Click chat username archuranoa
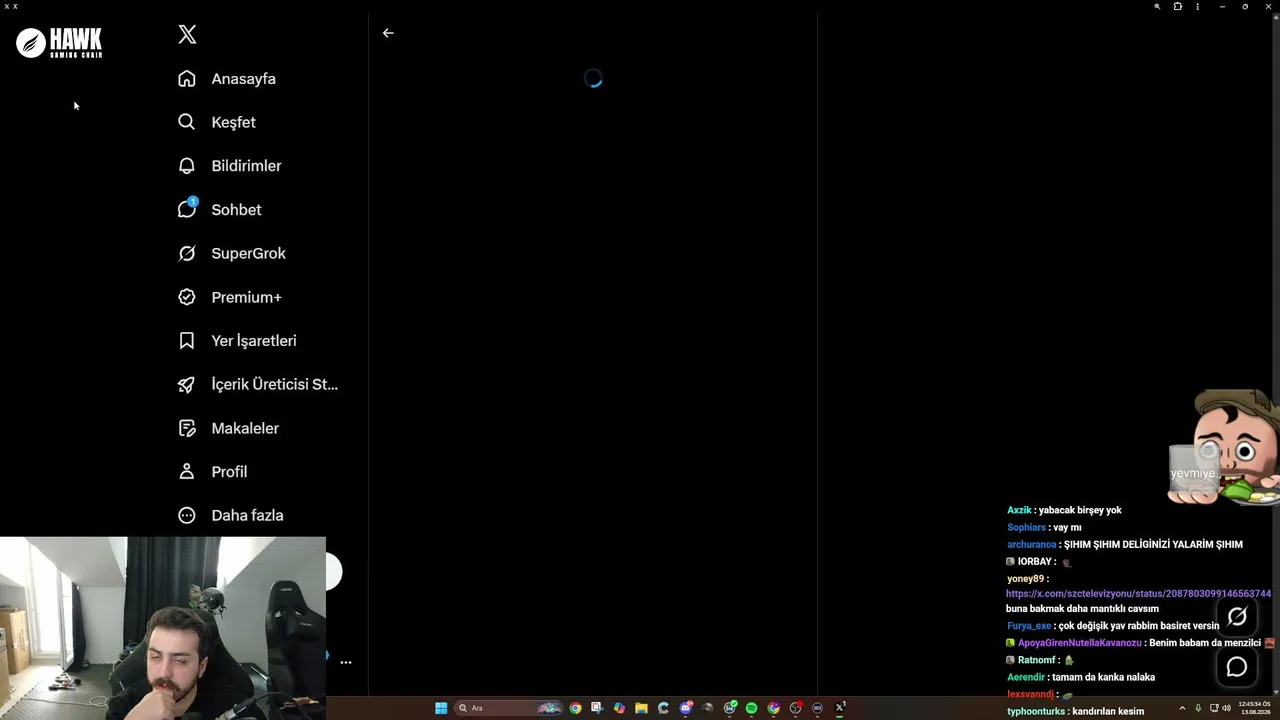The height and width of the screenshot is (720, 1280). click(x=1031, y=544)
